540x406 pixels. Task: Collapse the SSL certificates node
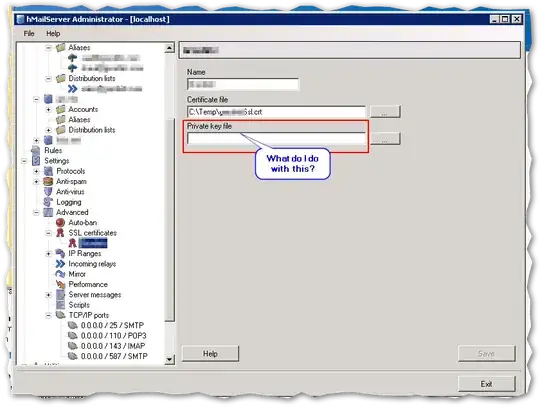click(x=49, y=233)
